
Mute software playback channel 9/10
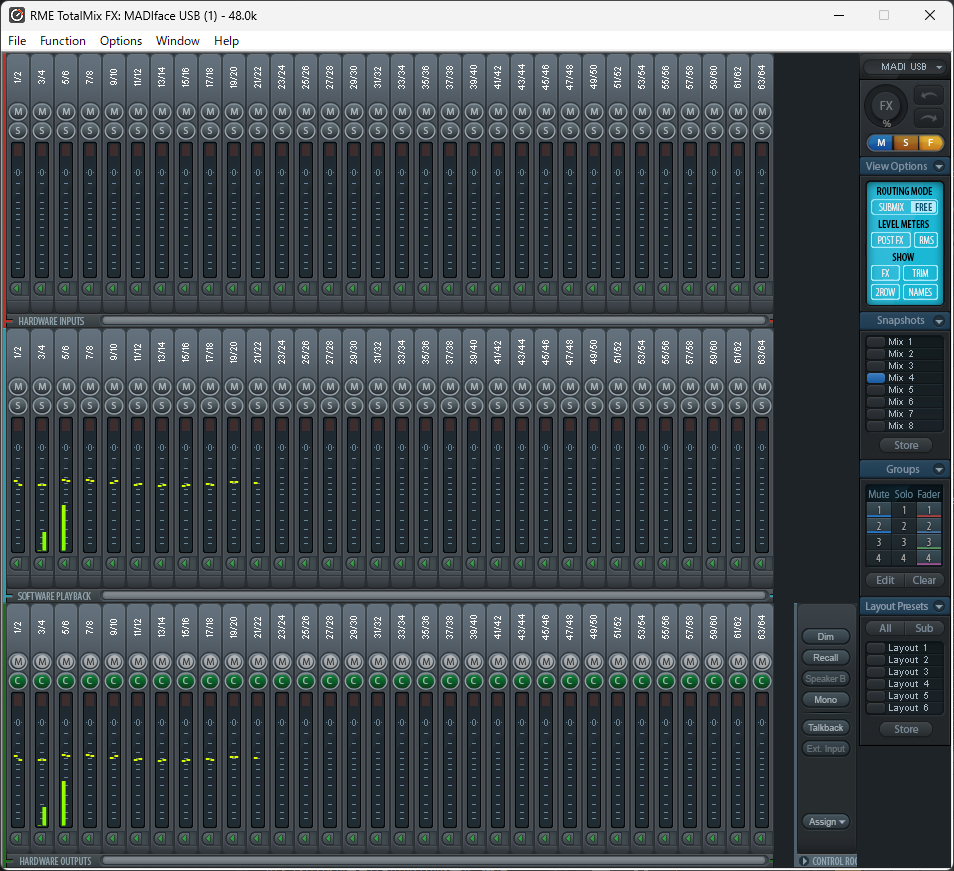(114, 387)
